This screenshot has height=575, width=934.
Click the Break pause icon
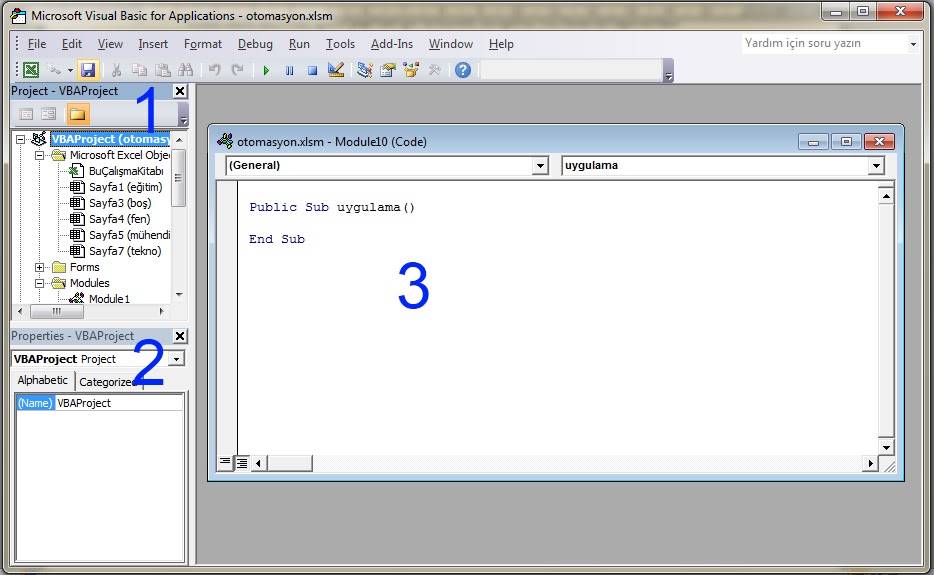[x=289, y=70]
